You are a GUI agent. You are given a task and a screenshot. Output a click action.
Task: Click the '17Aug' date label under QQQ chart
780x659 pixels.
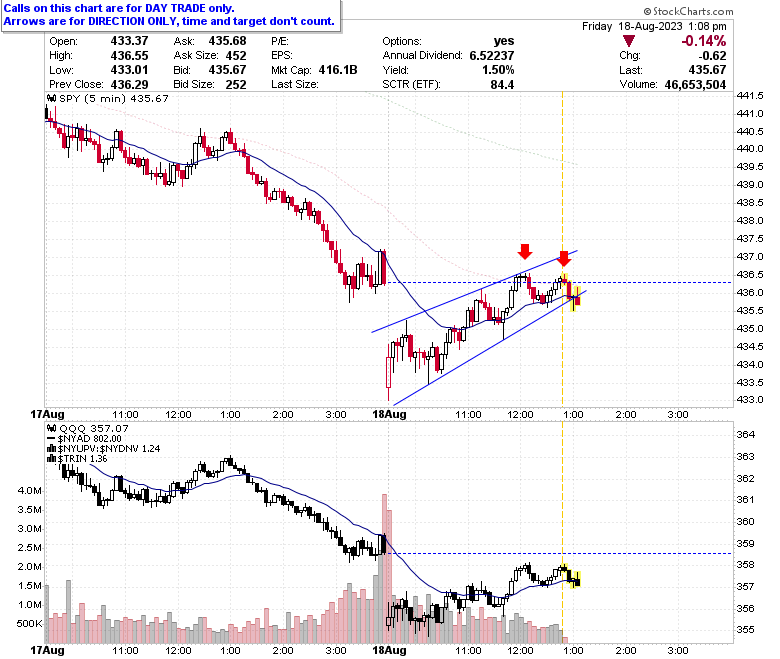click(x=47, y=650)
